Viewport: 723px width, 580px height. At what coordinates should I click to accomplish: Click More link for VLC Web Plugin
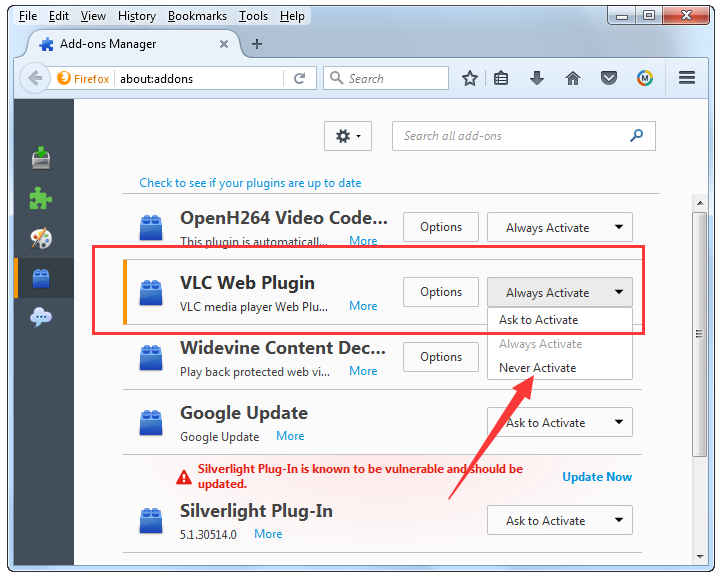(x=363, y=306)
